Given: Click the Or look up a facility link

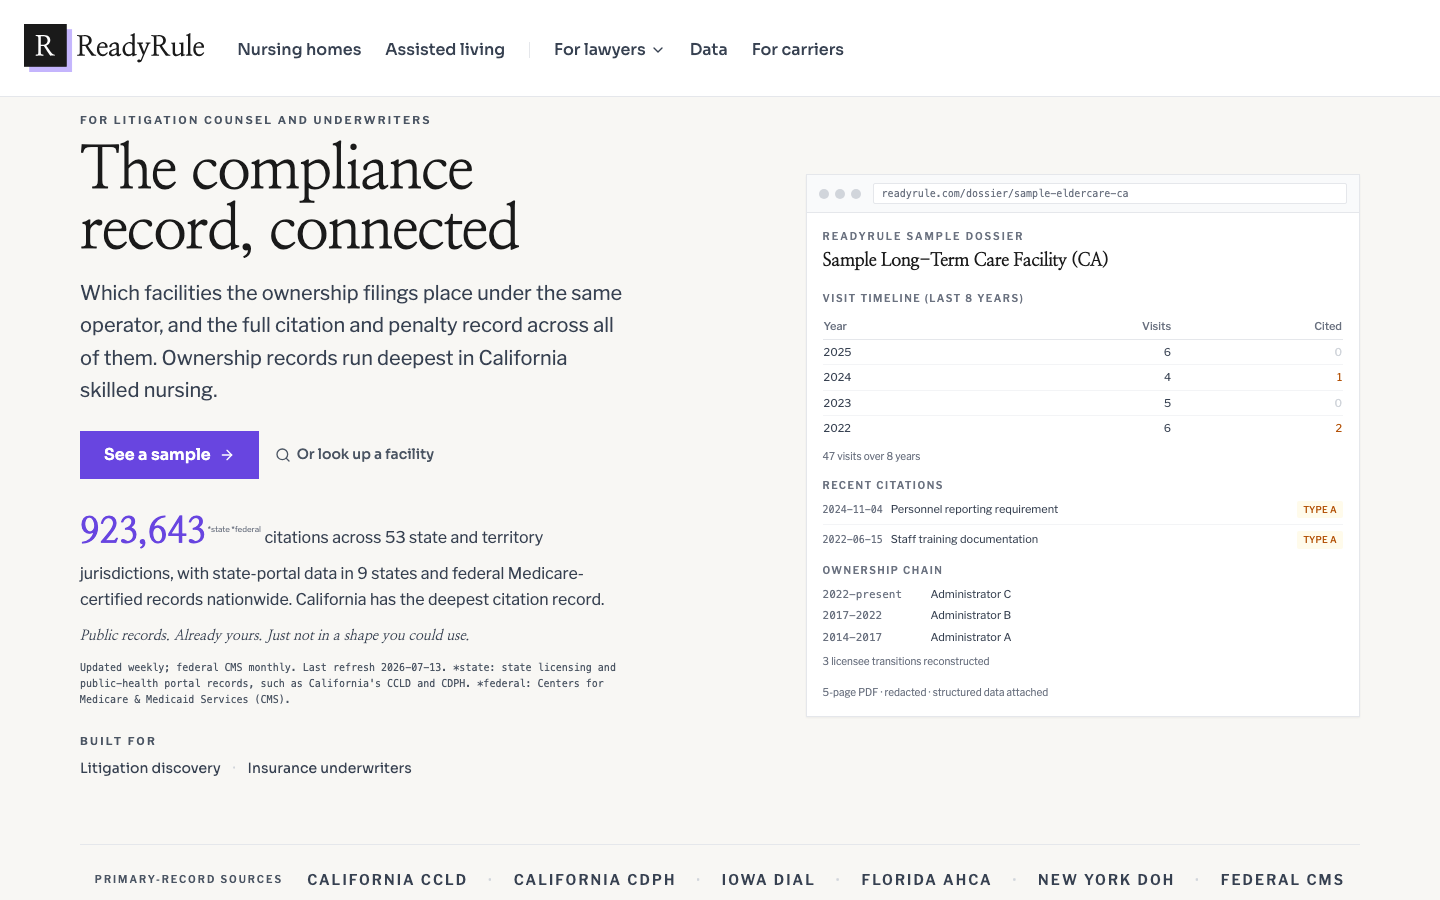Looking at the screenshot, I should pyautogui.click(x=355, y=454).
